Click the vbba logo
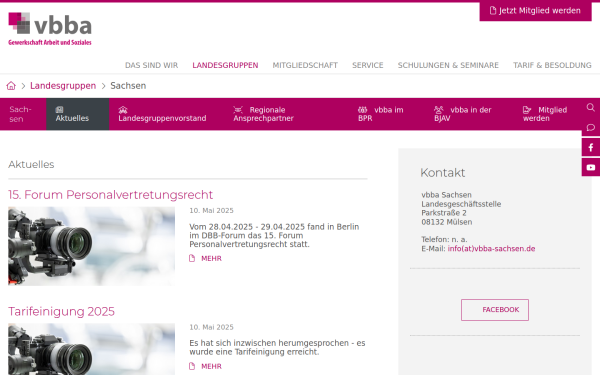 click(50, 29)
